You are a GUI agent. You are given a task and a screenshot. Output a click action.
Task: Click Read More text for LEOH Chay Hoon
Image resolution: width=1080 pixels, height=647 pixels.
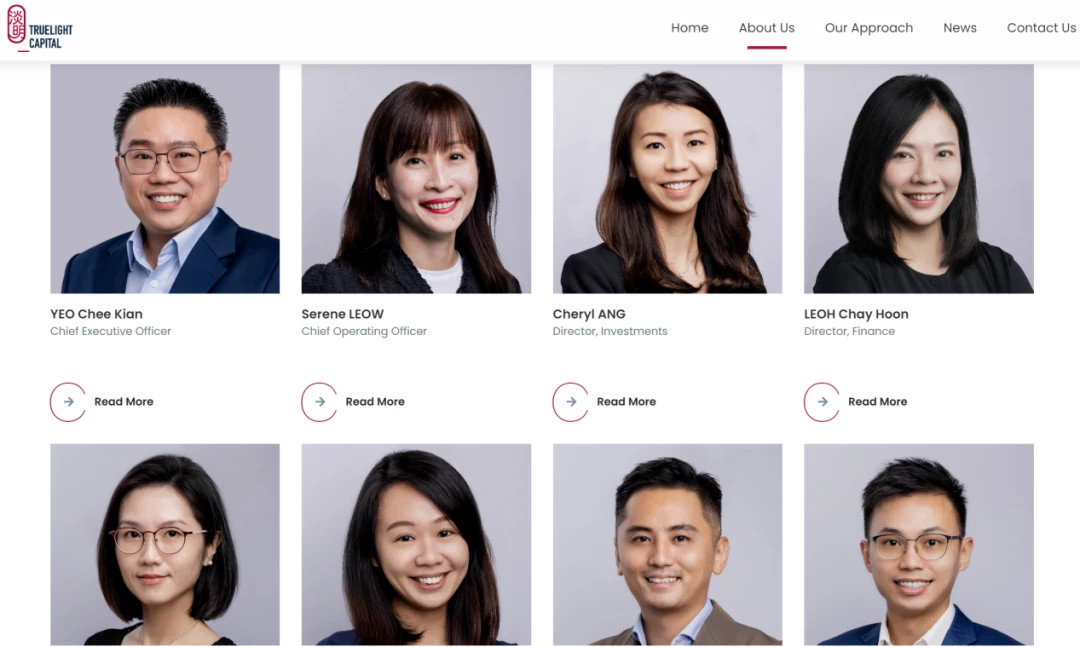coord(878,402)
